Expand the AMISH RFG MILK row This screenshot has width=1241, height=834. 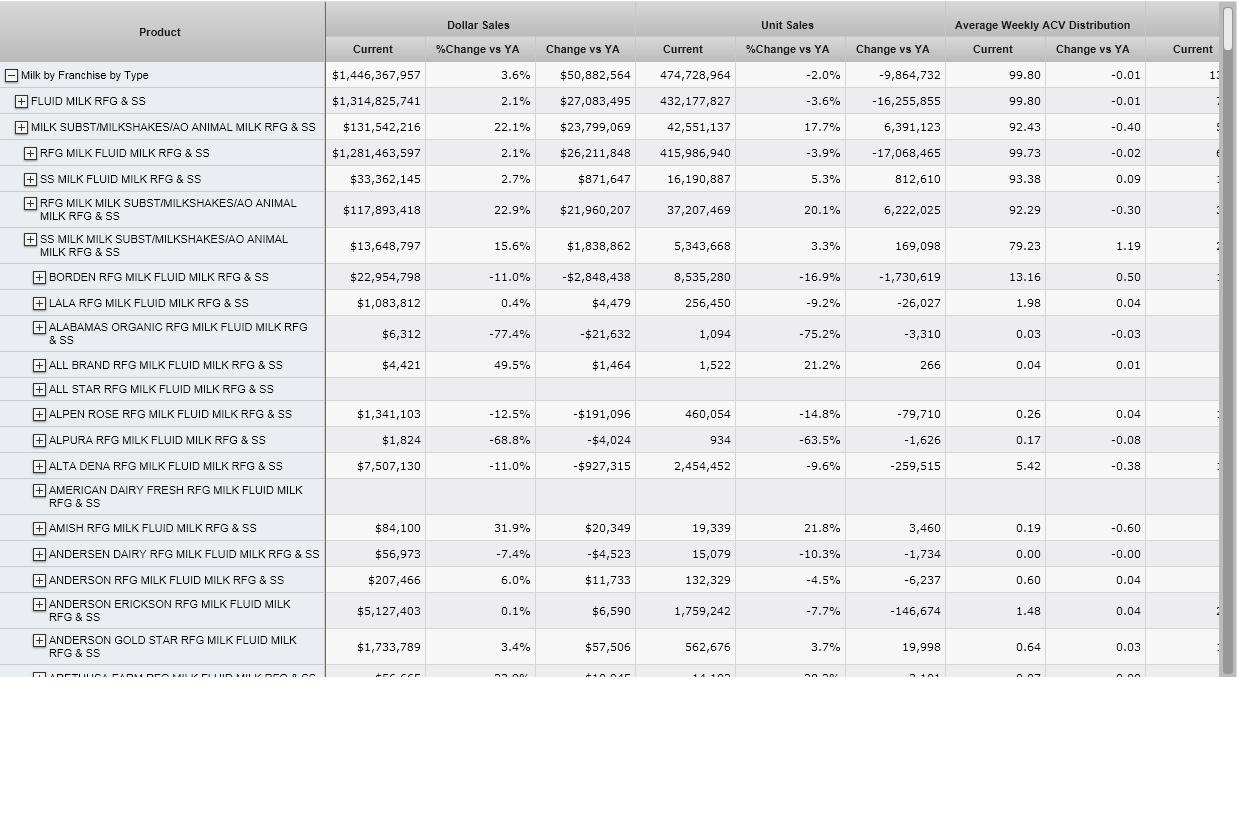click(39, 529)
